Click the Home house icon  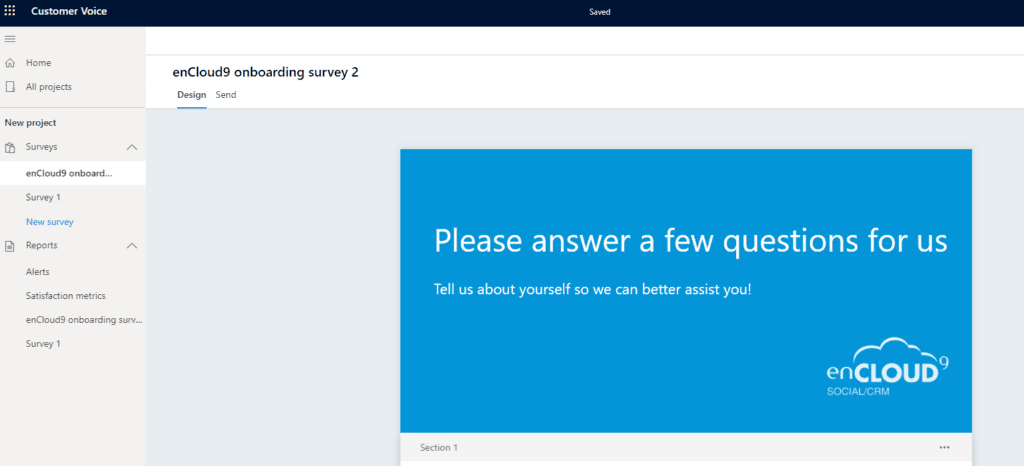[x=10, y=63]
